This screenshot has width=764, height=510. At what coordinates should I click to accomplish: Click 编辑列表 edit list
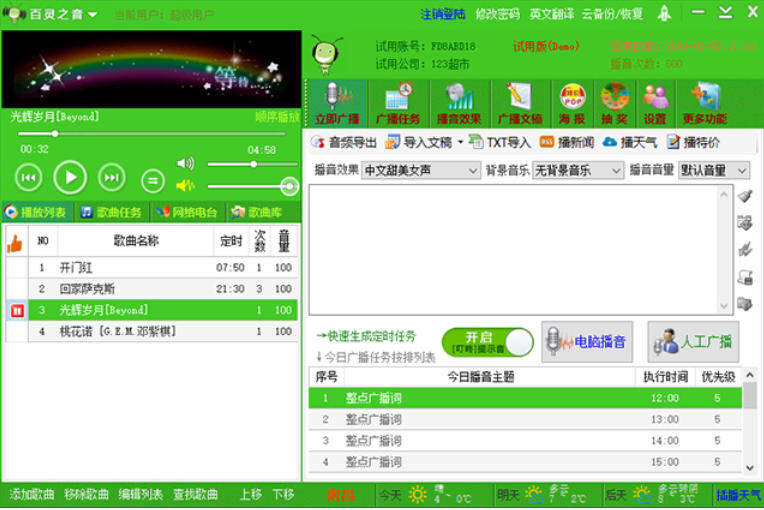[x=140, y=495]
